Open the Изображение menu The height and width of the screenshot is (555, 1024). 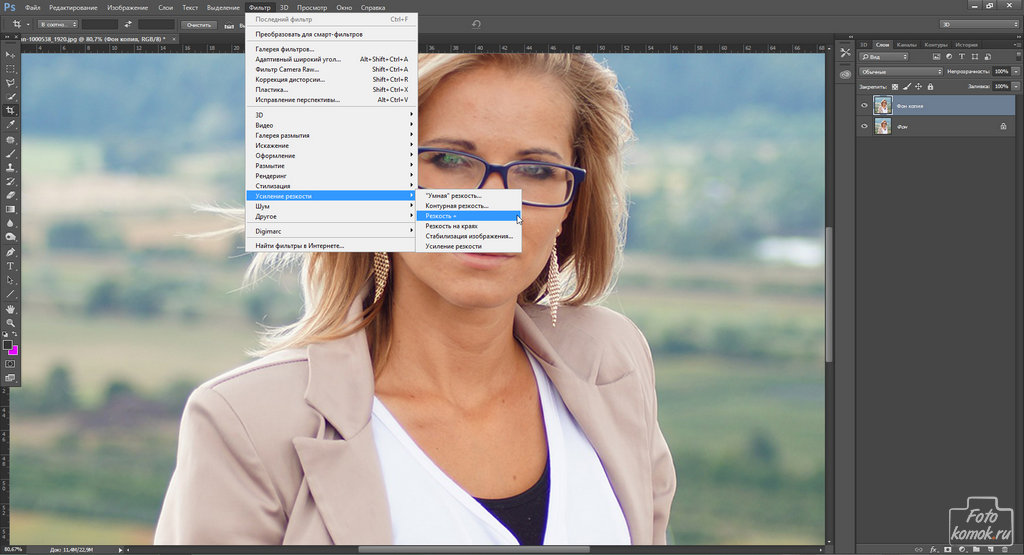127,8
